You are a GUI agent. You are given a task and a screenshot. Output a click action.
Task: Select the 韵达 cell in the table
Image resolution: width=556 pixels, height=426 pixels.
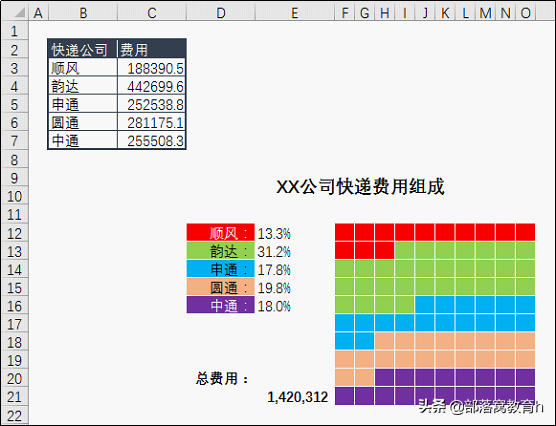point(82,86)
